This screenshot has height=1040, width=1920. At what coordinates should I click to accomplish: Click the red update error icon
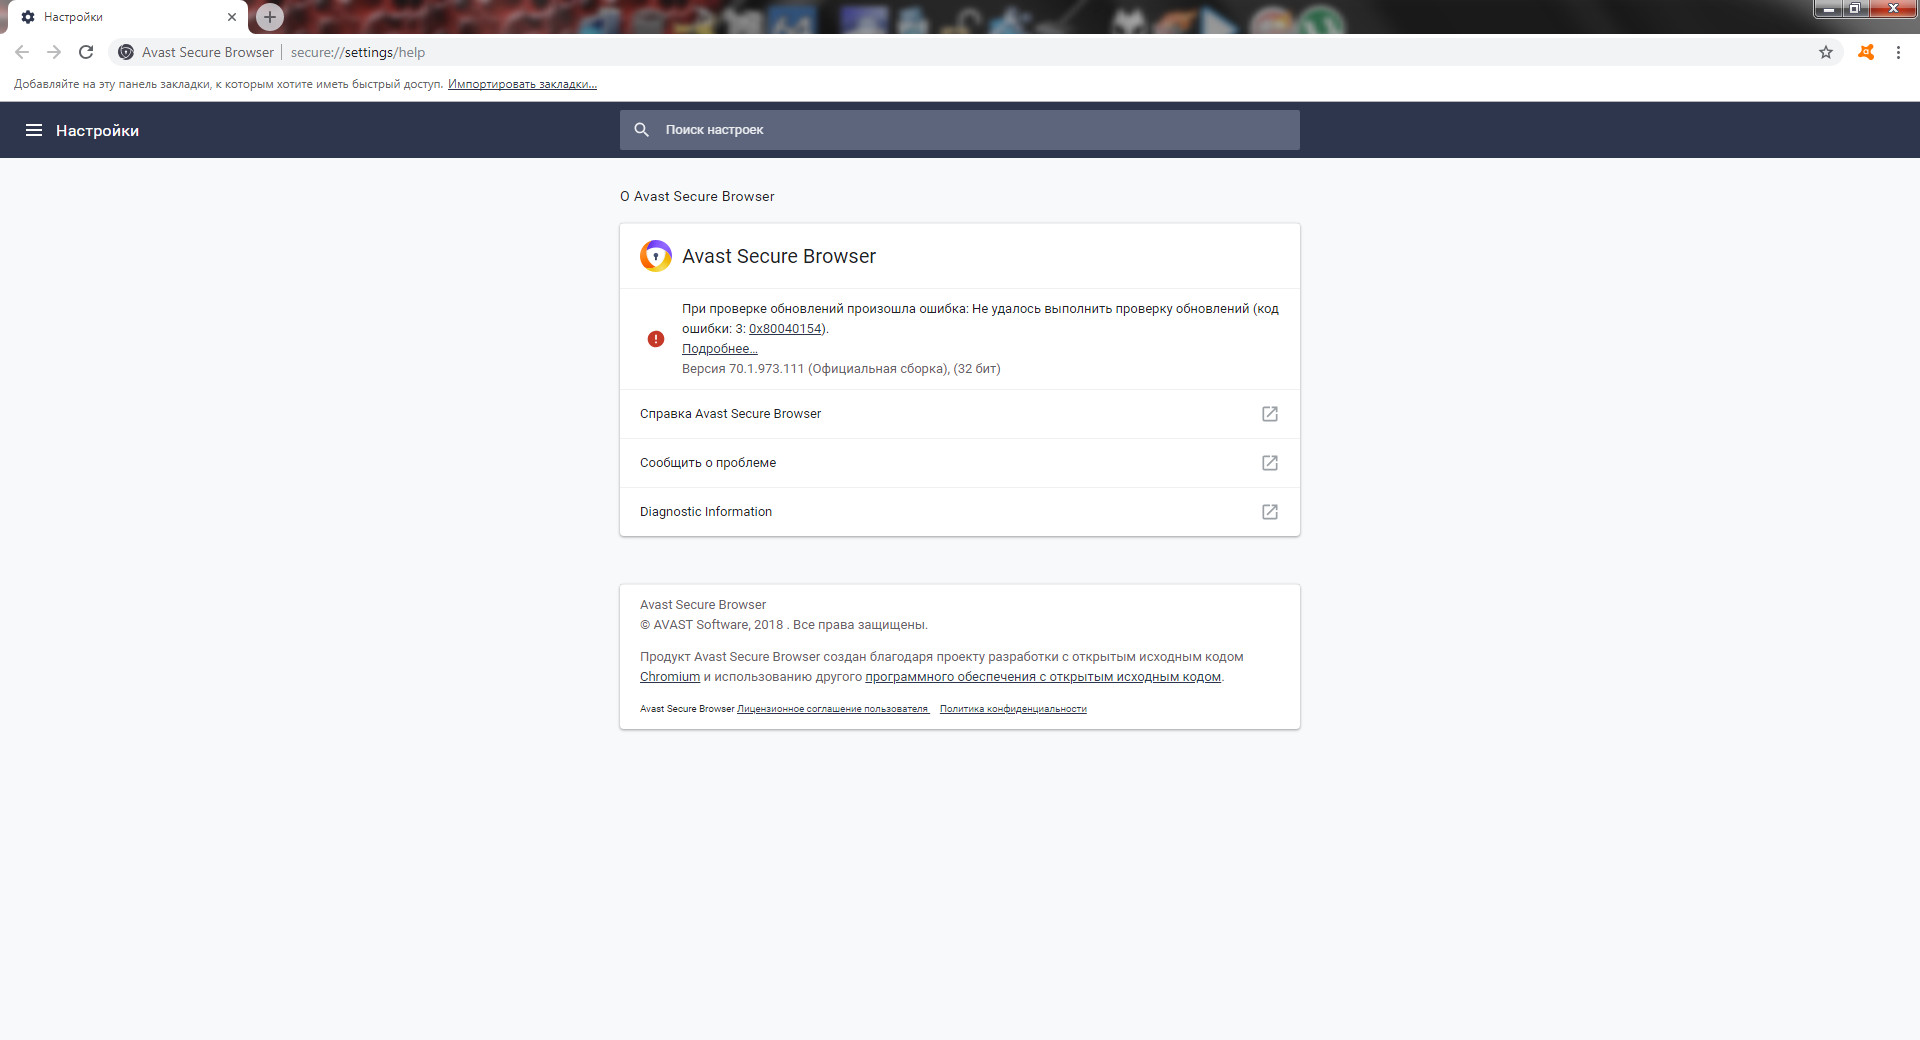pos(656,339)
